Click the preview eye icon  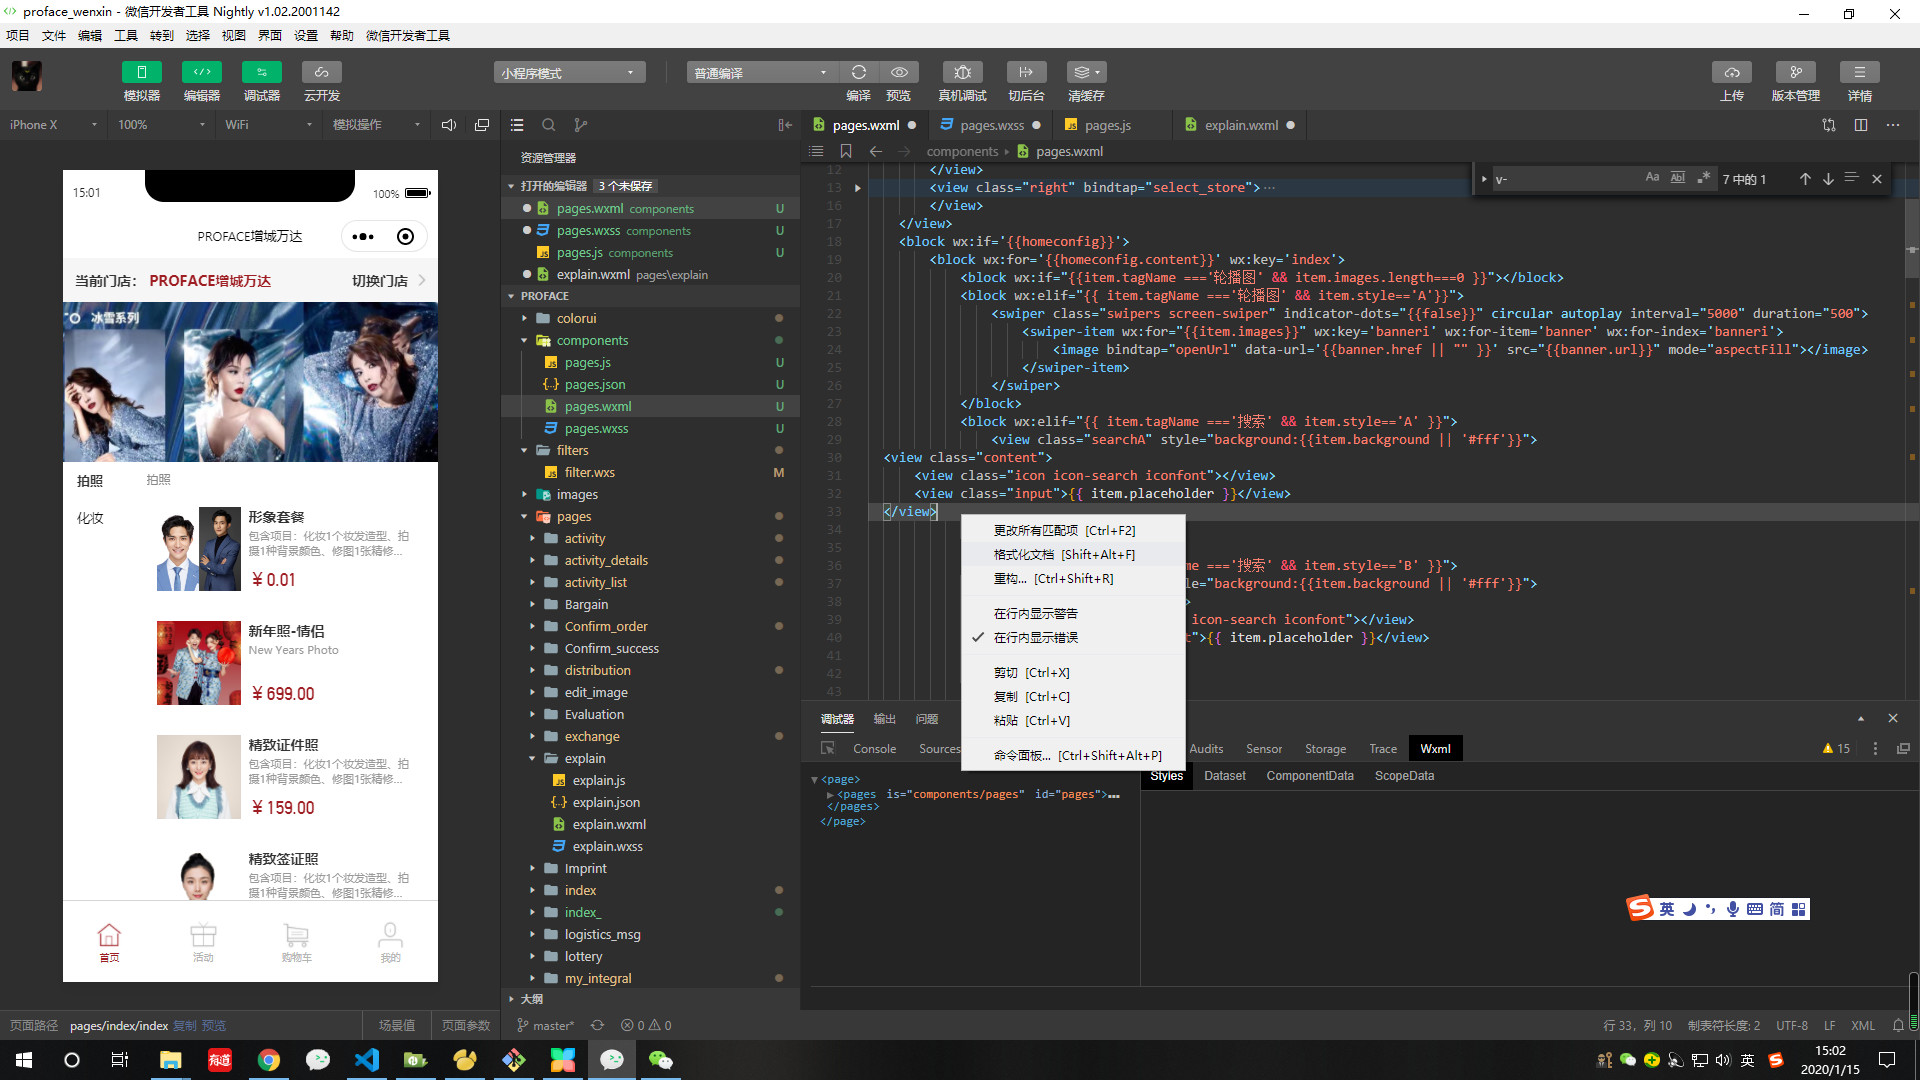pyautogui.click(x=899, y=72)
